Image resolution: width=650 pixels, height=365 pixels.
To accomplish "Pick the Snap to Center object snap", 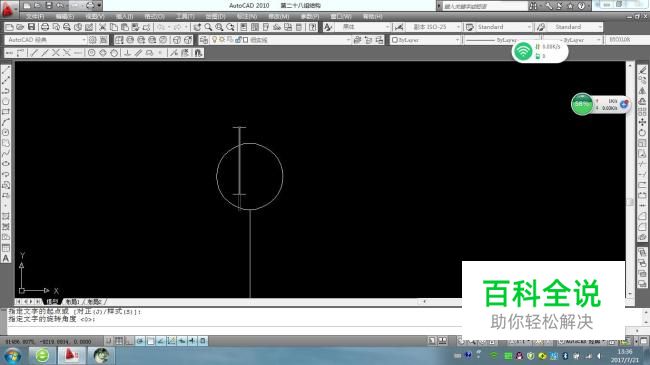I will [92, 53].
